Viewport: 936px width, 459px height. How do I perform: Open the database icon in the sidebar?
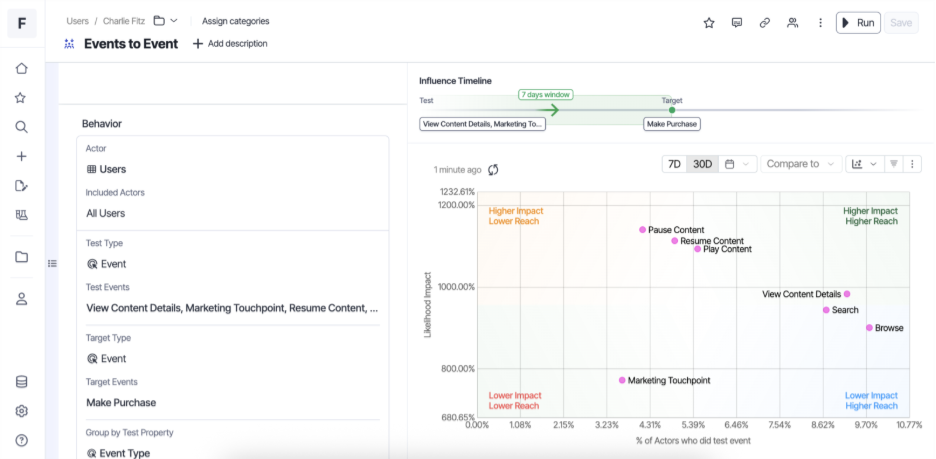click(21, 382)
